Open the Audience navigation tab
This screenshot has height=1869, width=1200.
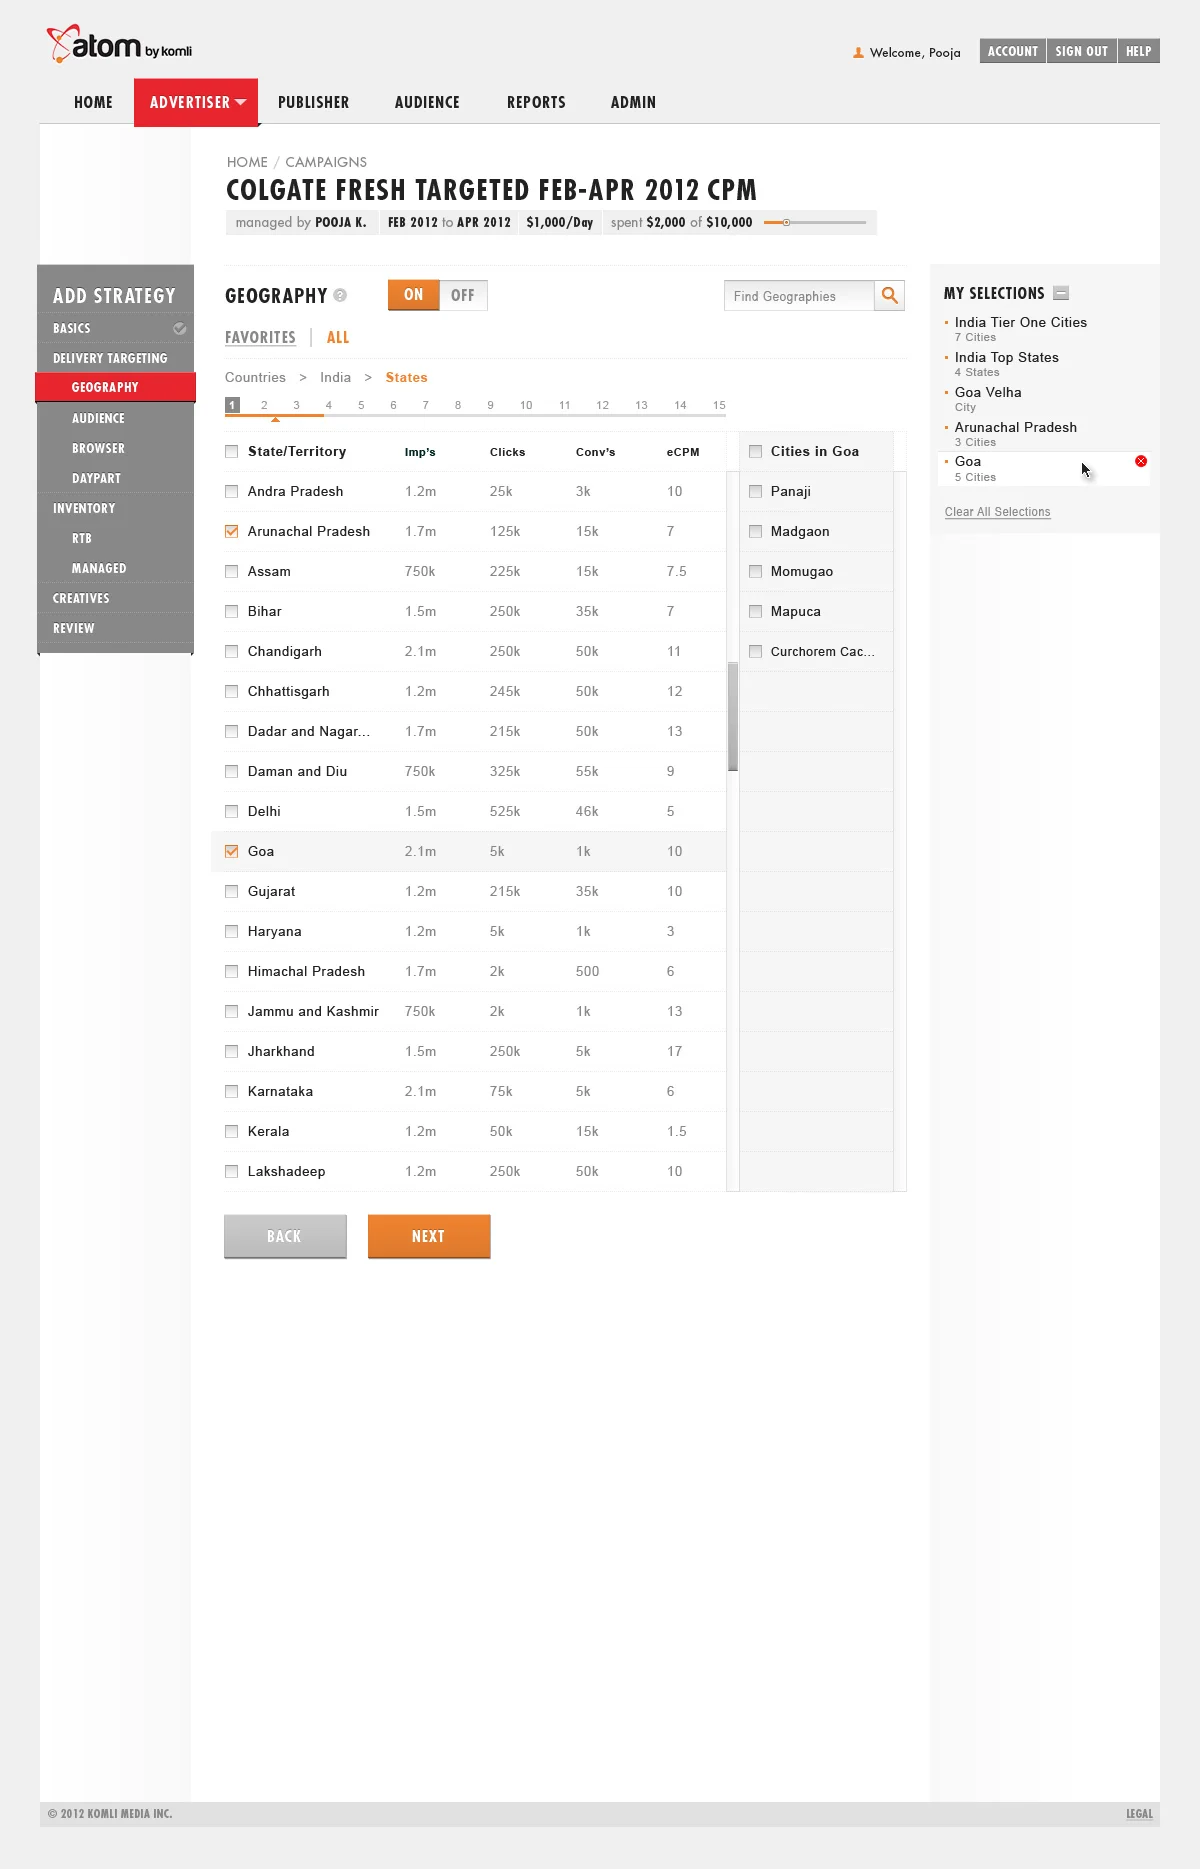point(427,102)
